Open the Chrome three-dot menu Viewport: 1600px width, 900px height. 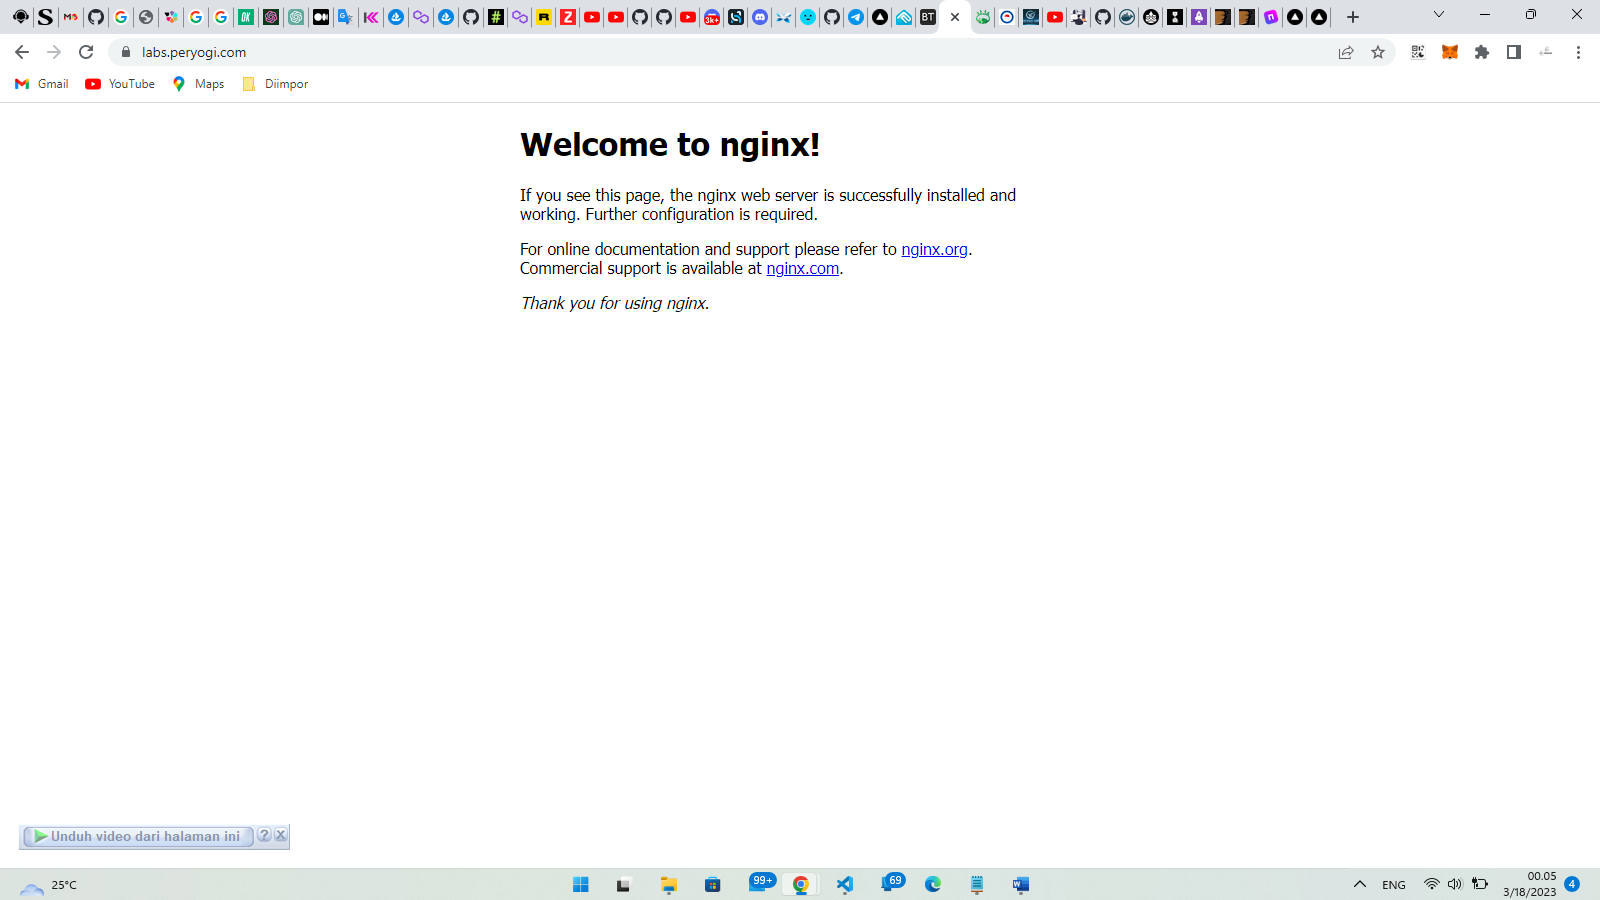1578,52
